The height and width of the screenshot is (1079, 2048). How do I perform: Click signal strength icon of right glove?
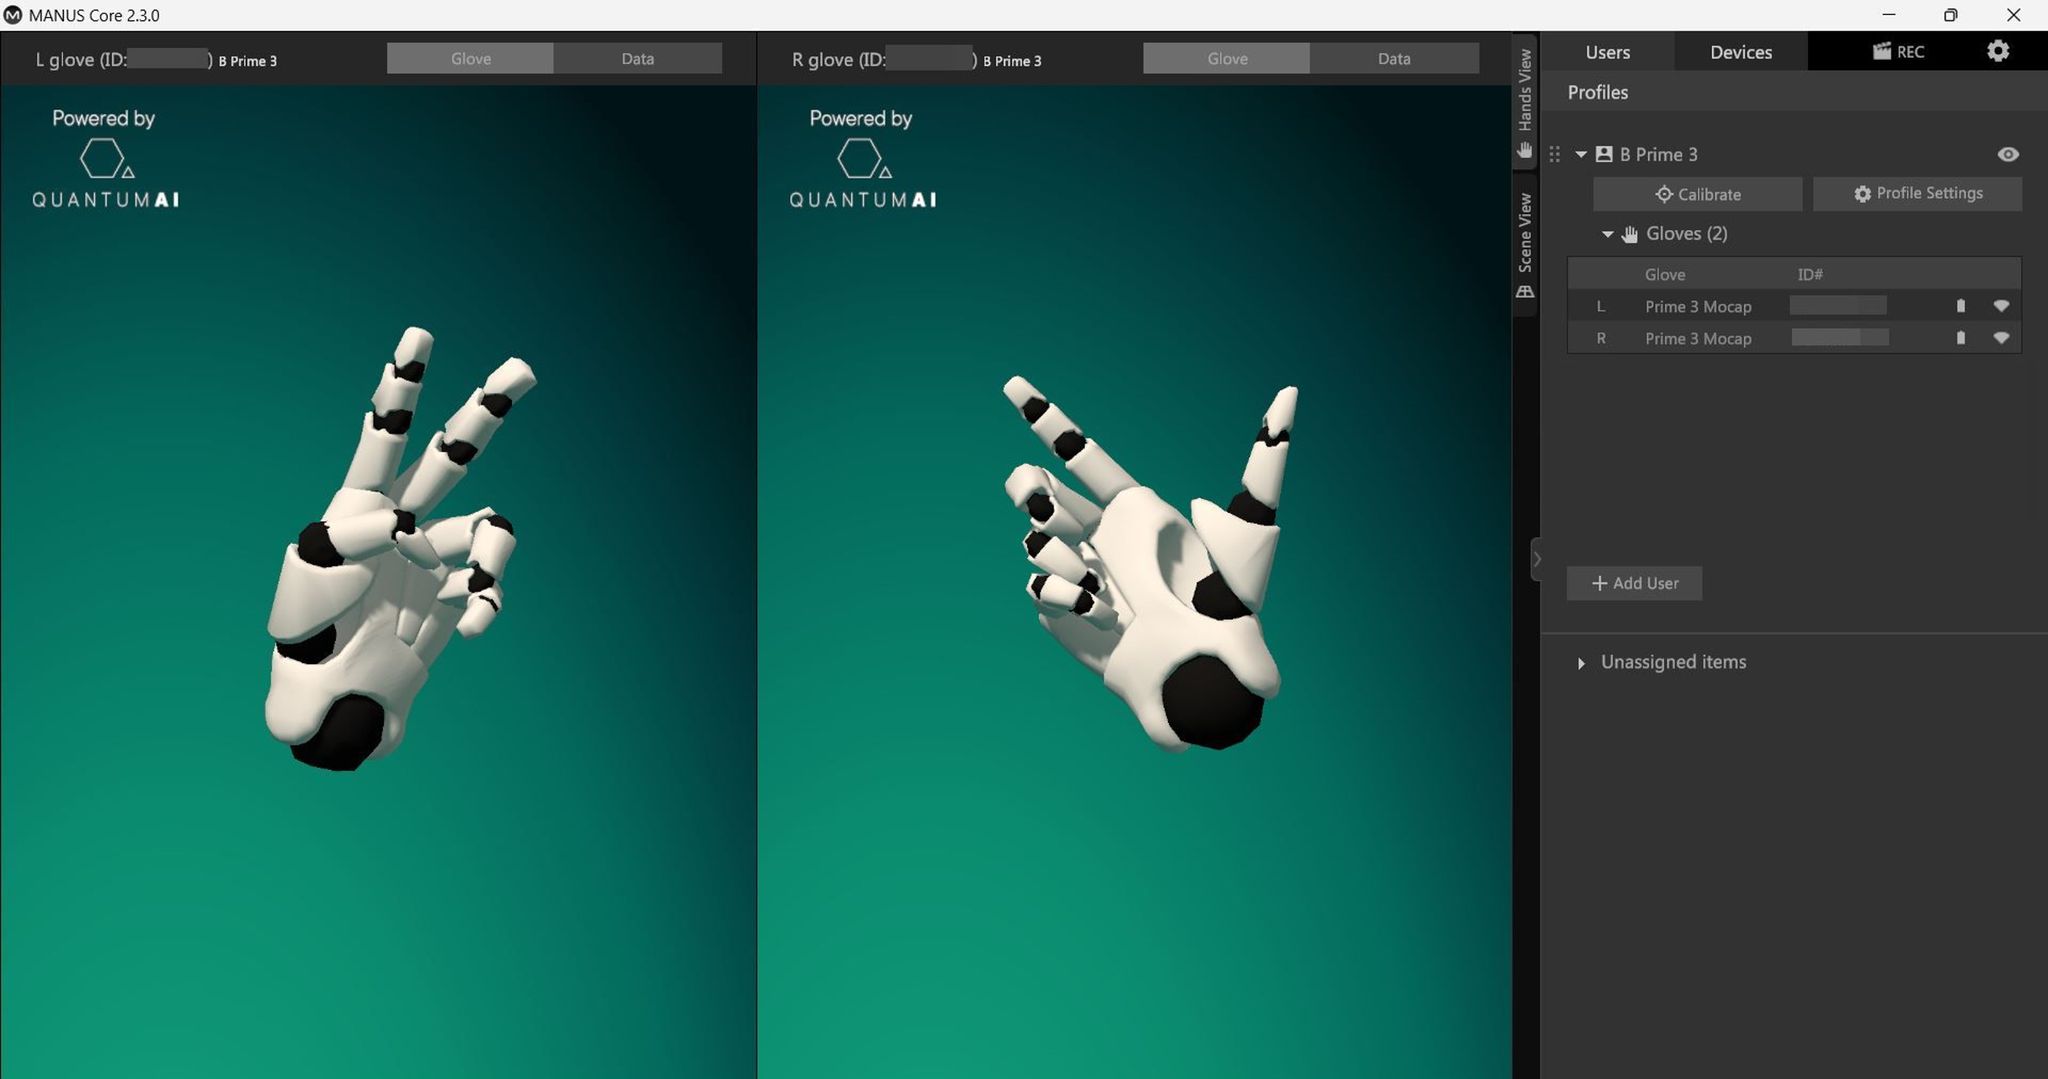[x=2001, y=339]
